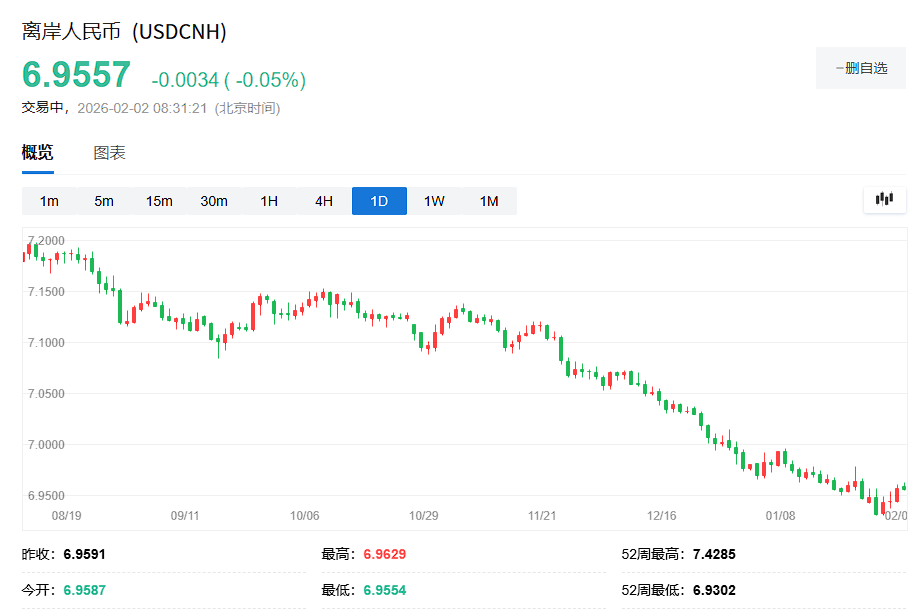Select the 1M monthly timeframe
The width and height of the screenshot is (912, 613).
[x=488, y=200]
